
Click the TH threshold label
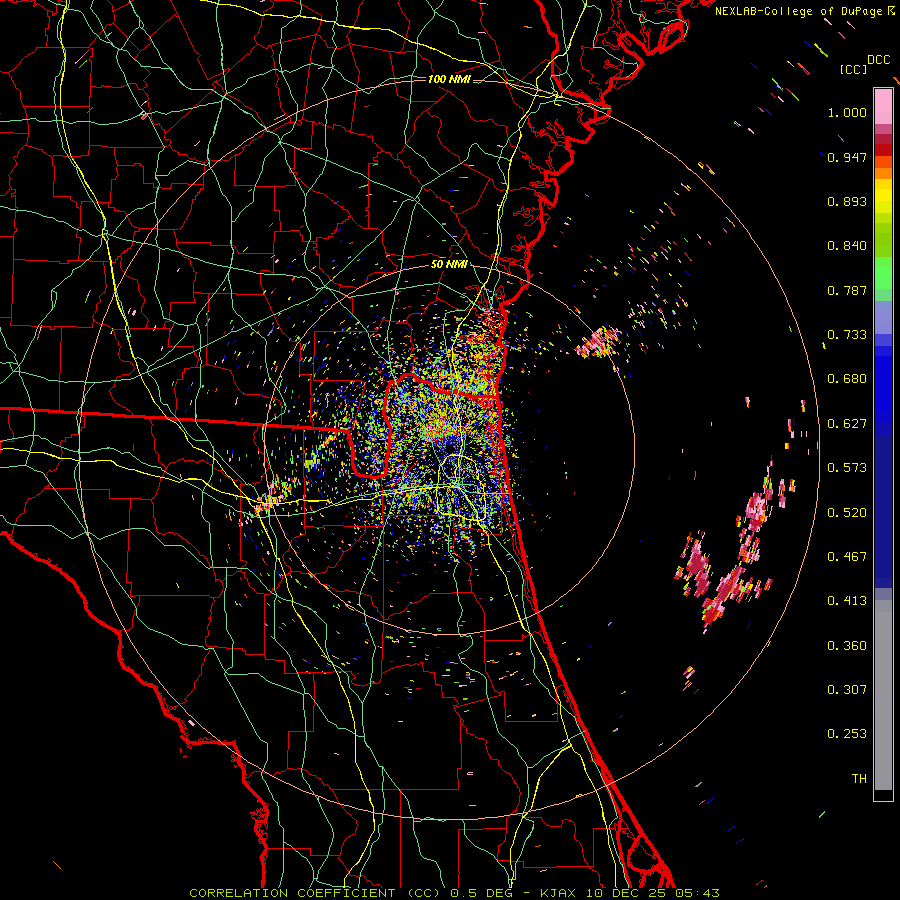point(859,779)
